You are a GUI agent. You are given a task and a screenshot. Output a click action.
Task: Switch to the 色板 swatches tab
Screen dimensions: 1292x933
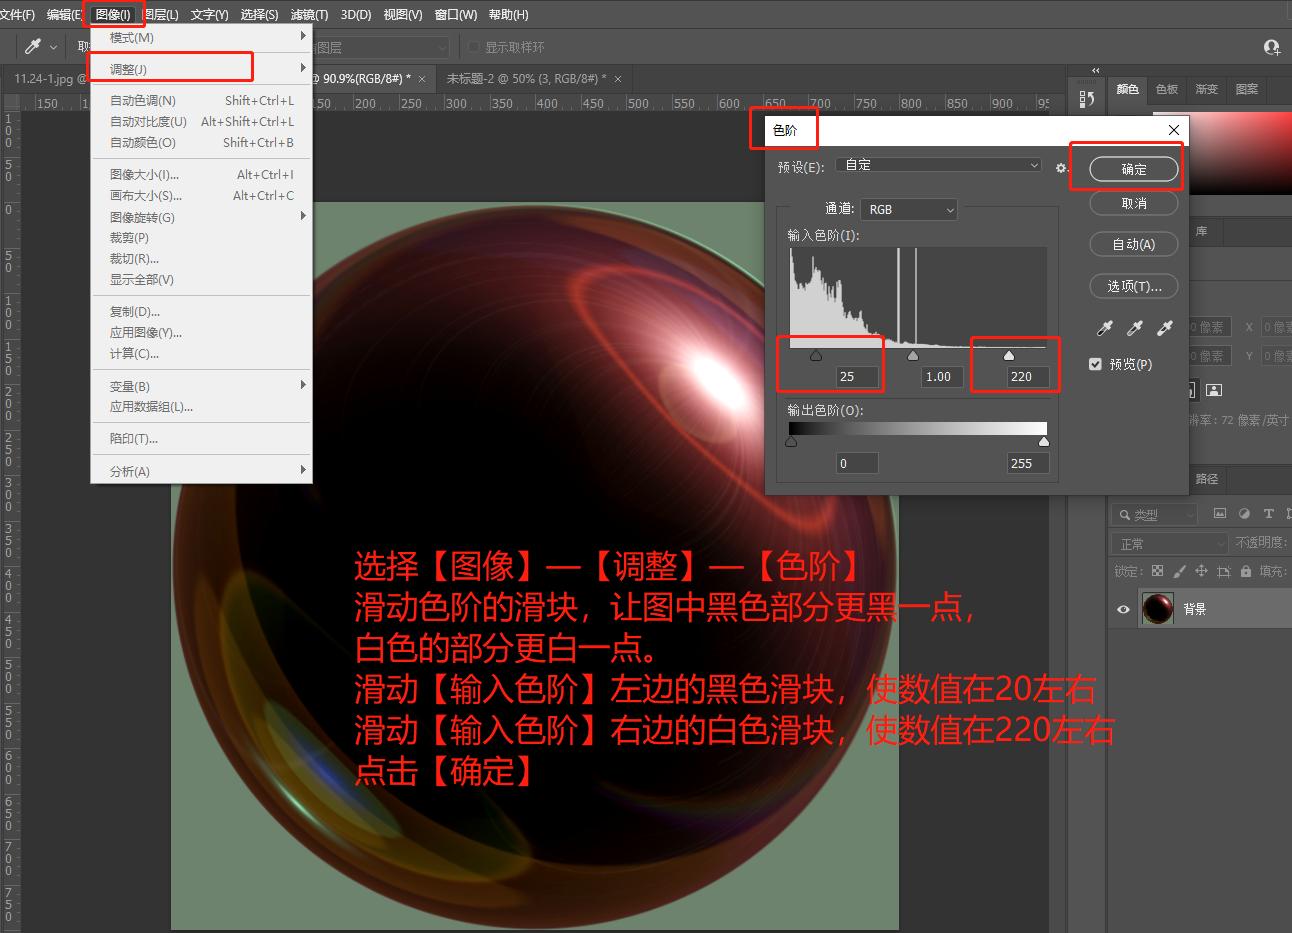1167,89
